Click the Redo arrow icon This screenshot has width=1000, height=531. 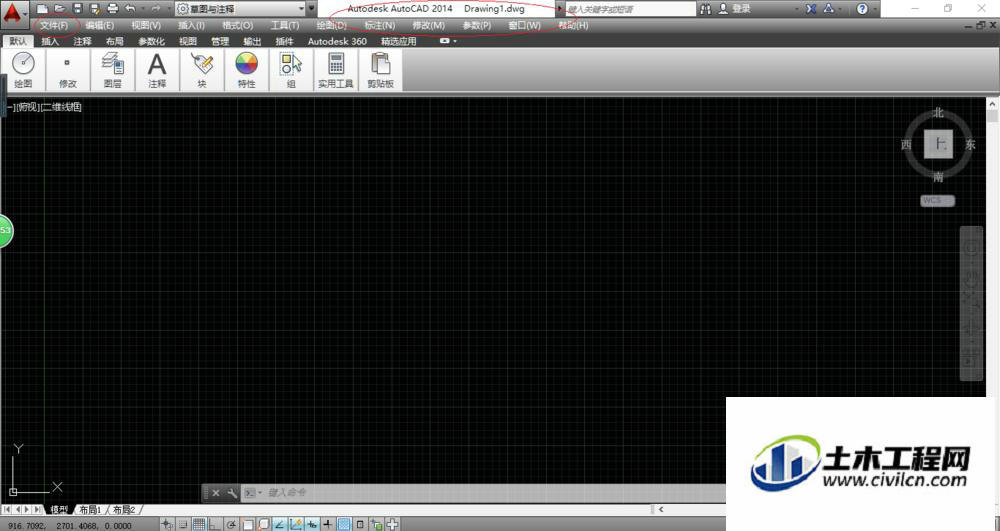[156, 9]
